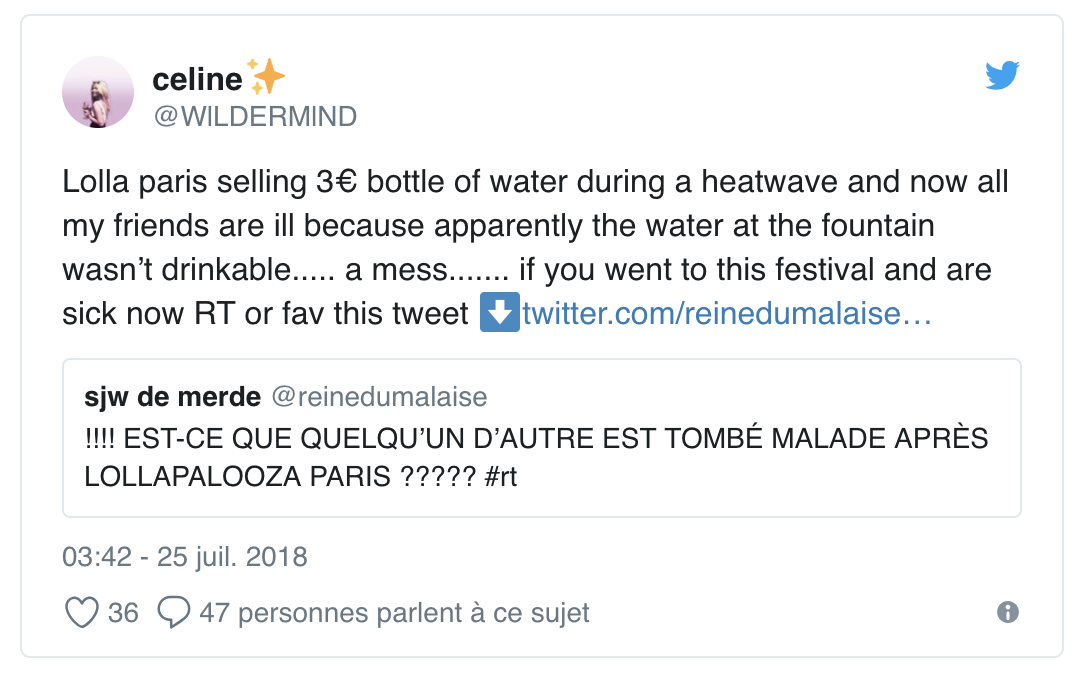Open celine's profile avatar picture
The height and width of the screenshot is (684, 1082).
pos(98,92)
